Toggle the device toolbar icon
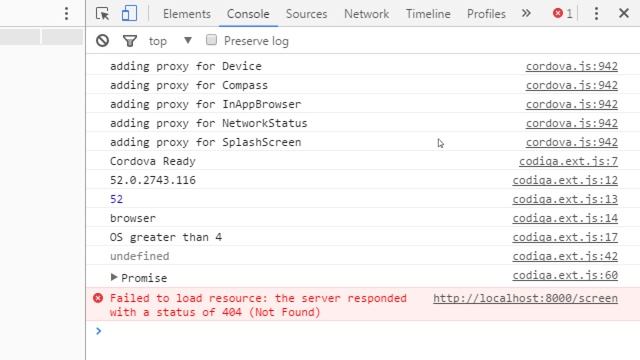Image resolution: width=640 pixels, height=360 pixels. (x=129, y=13)
